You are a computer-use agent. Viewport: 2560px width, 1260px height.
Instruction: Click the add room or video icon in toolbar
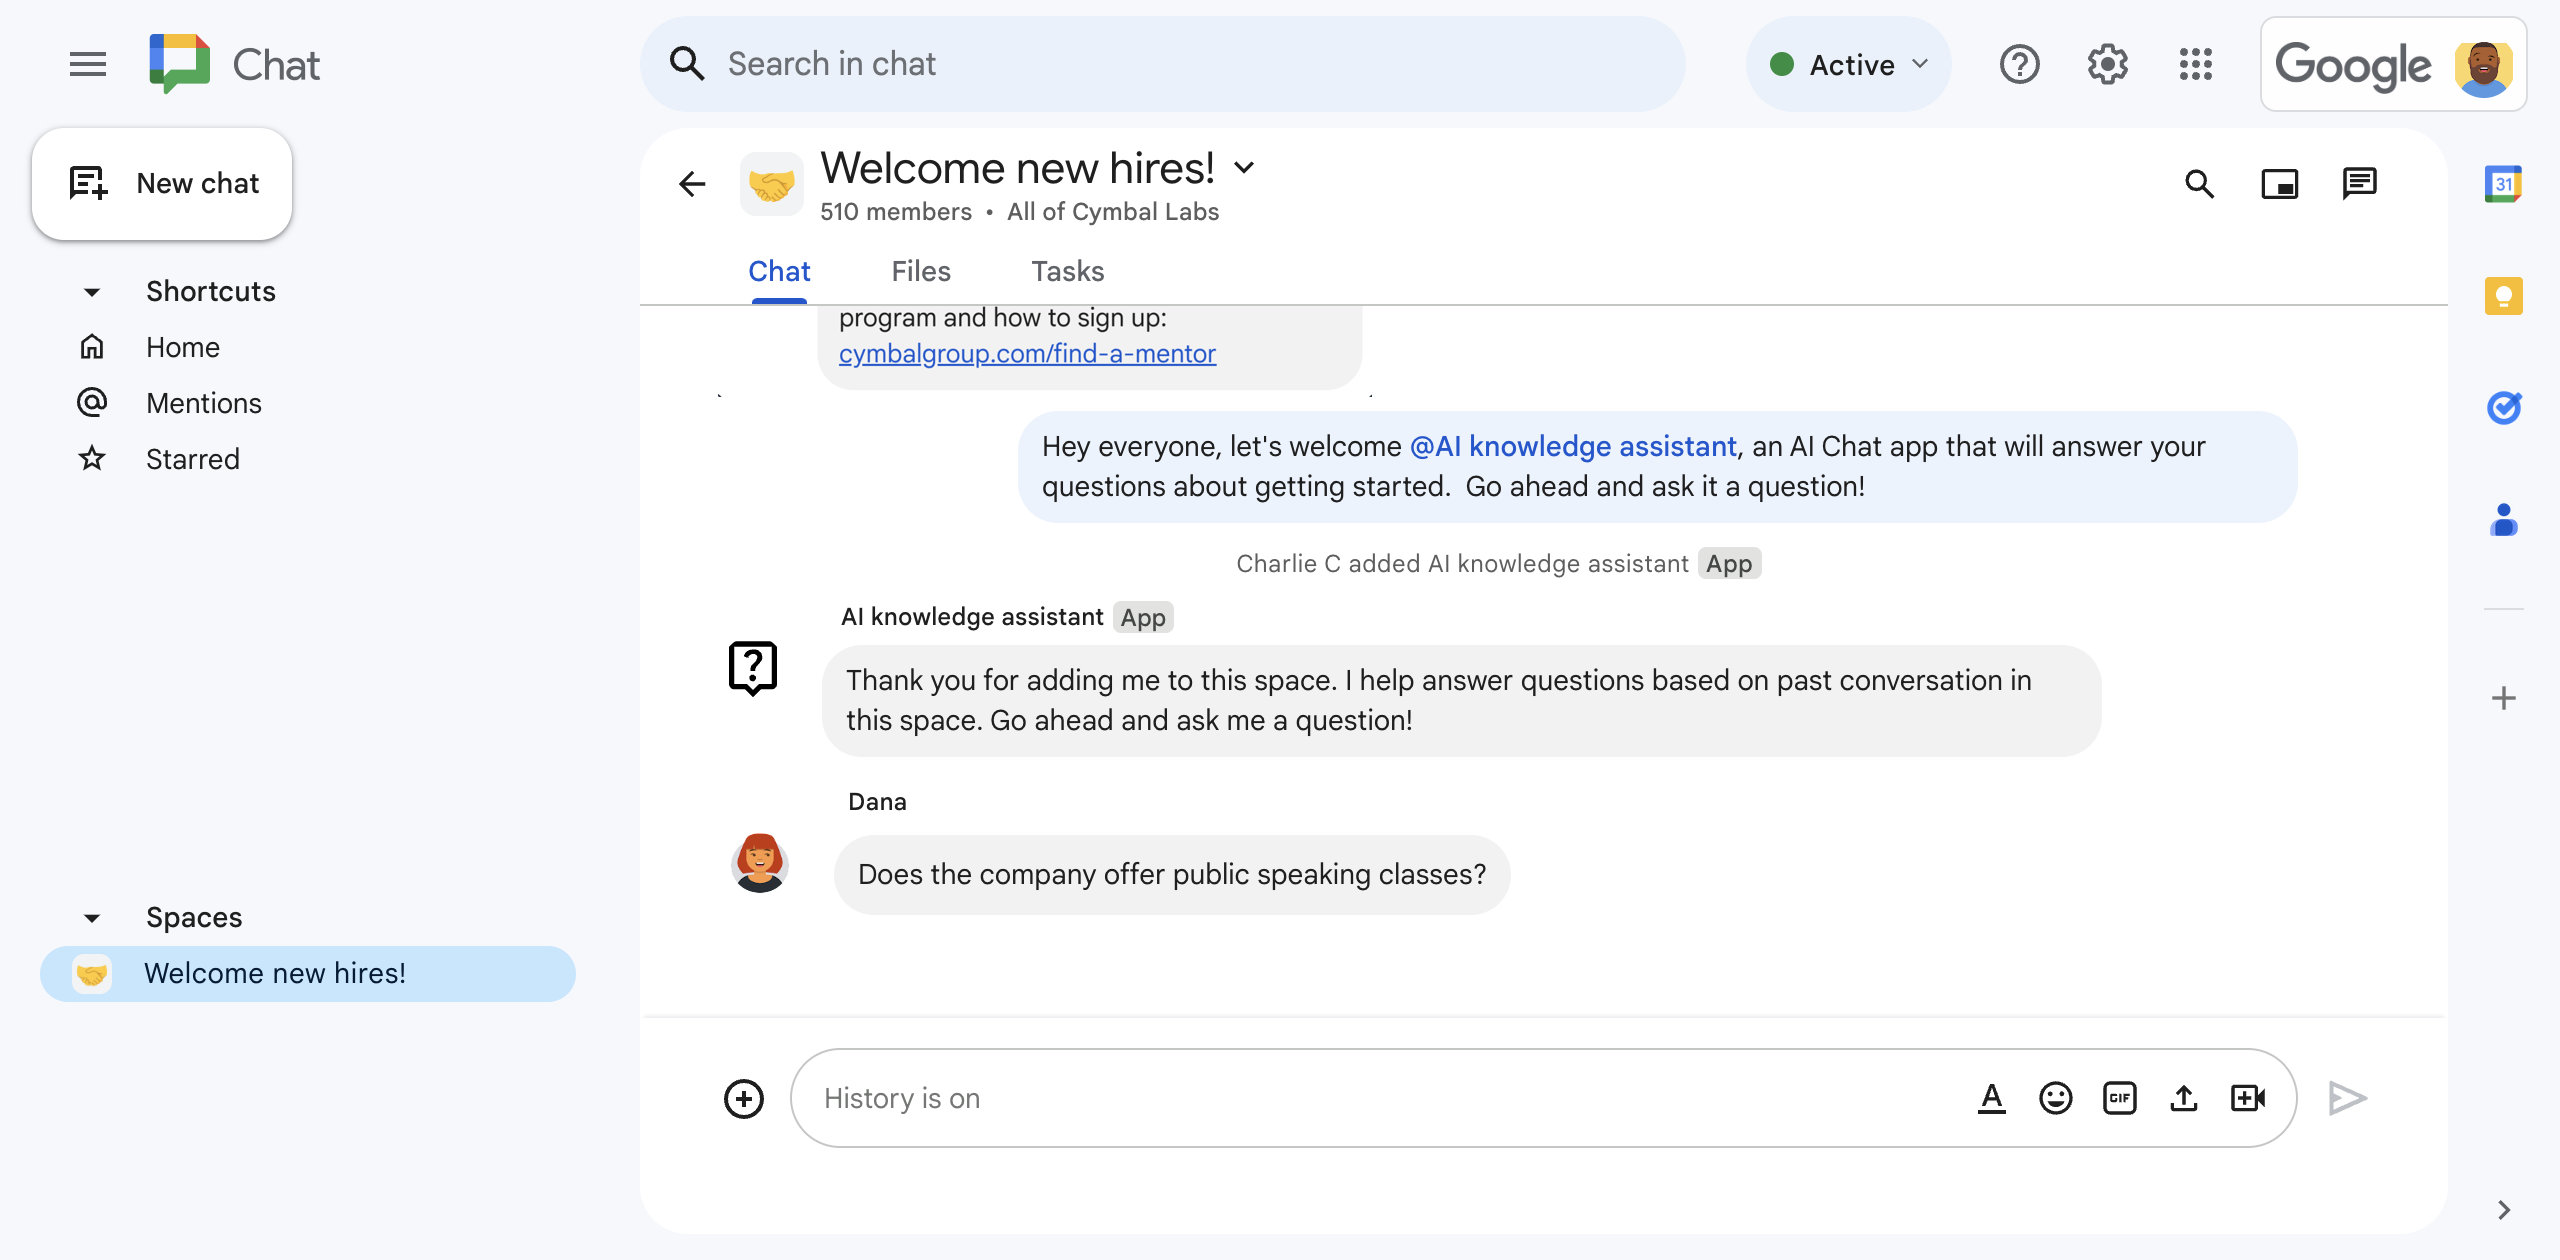[2250, 1097]
